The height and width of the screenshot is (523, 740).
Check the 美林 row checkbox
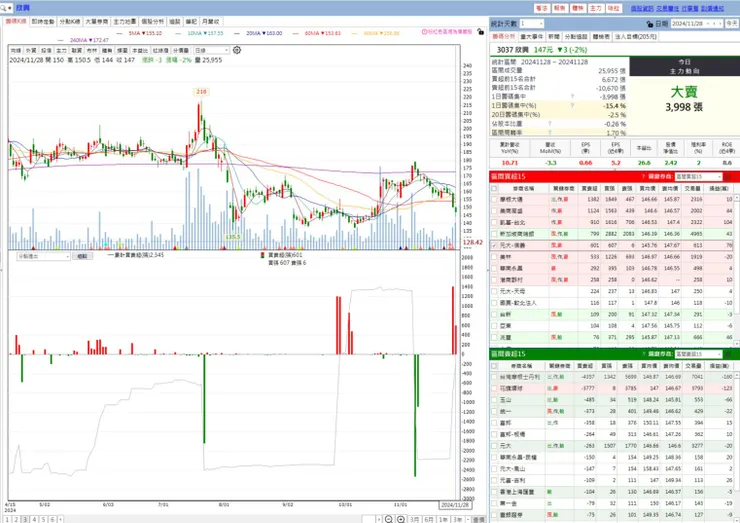(x=494, y=257)
